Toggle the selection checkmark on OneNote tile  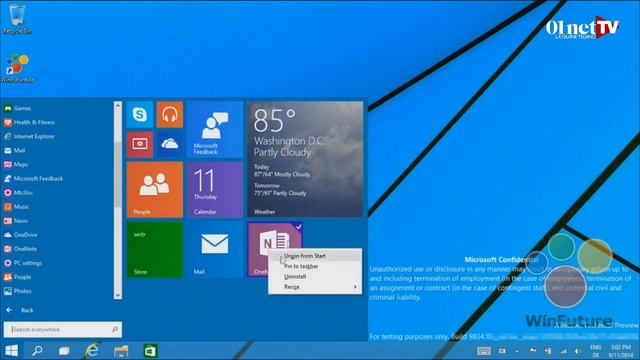[299, 227]
